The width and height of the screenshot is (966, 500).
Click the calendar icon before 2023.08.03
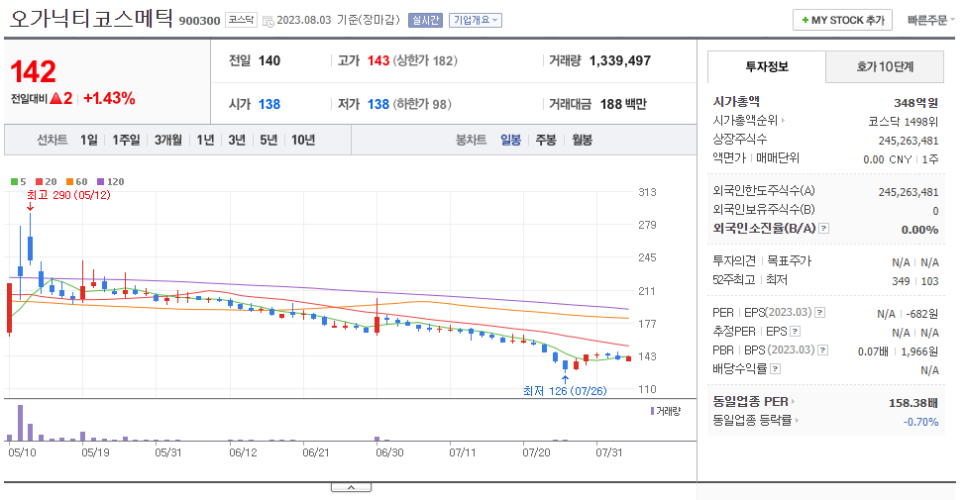[267, 21]
